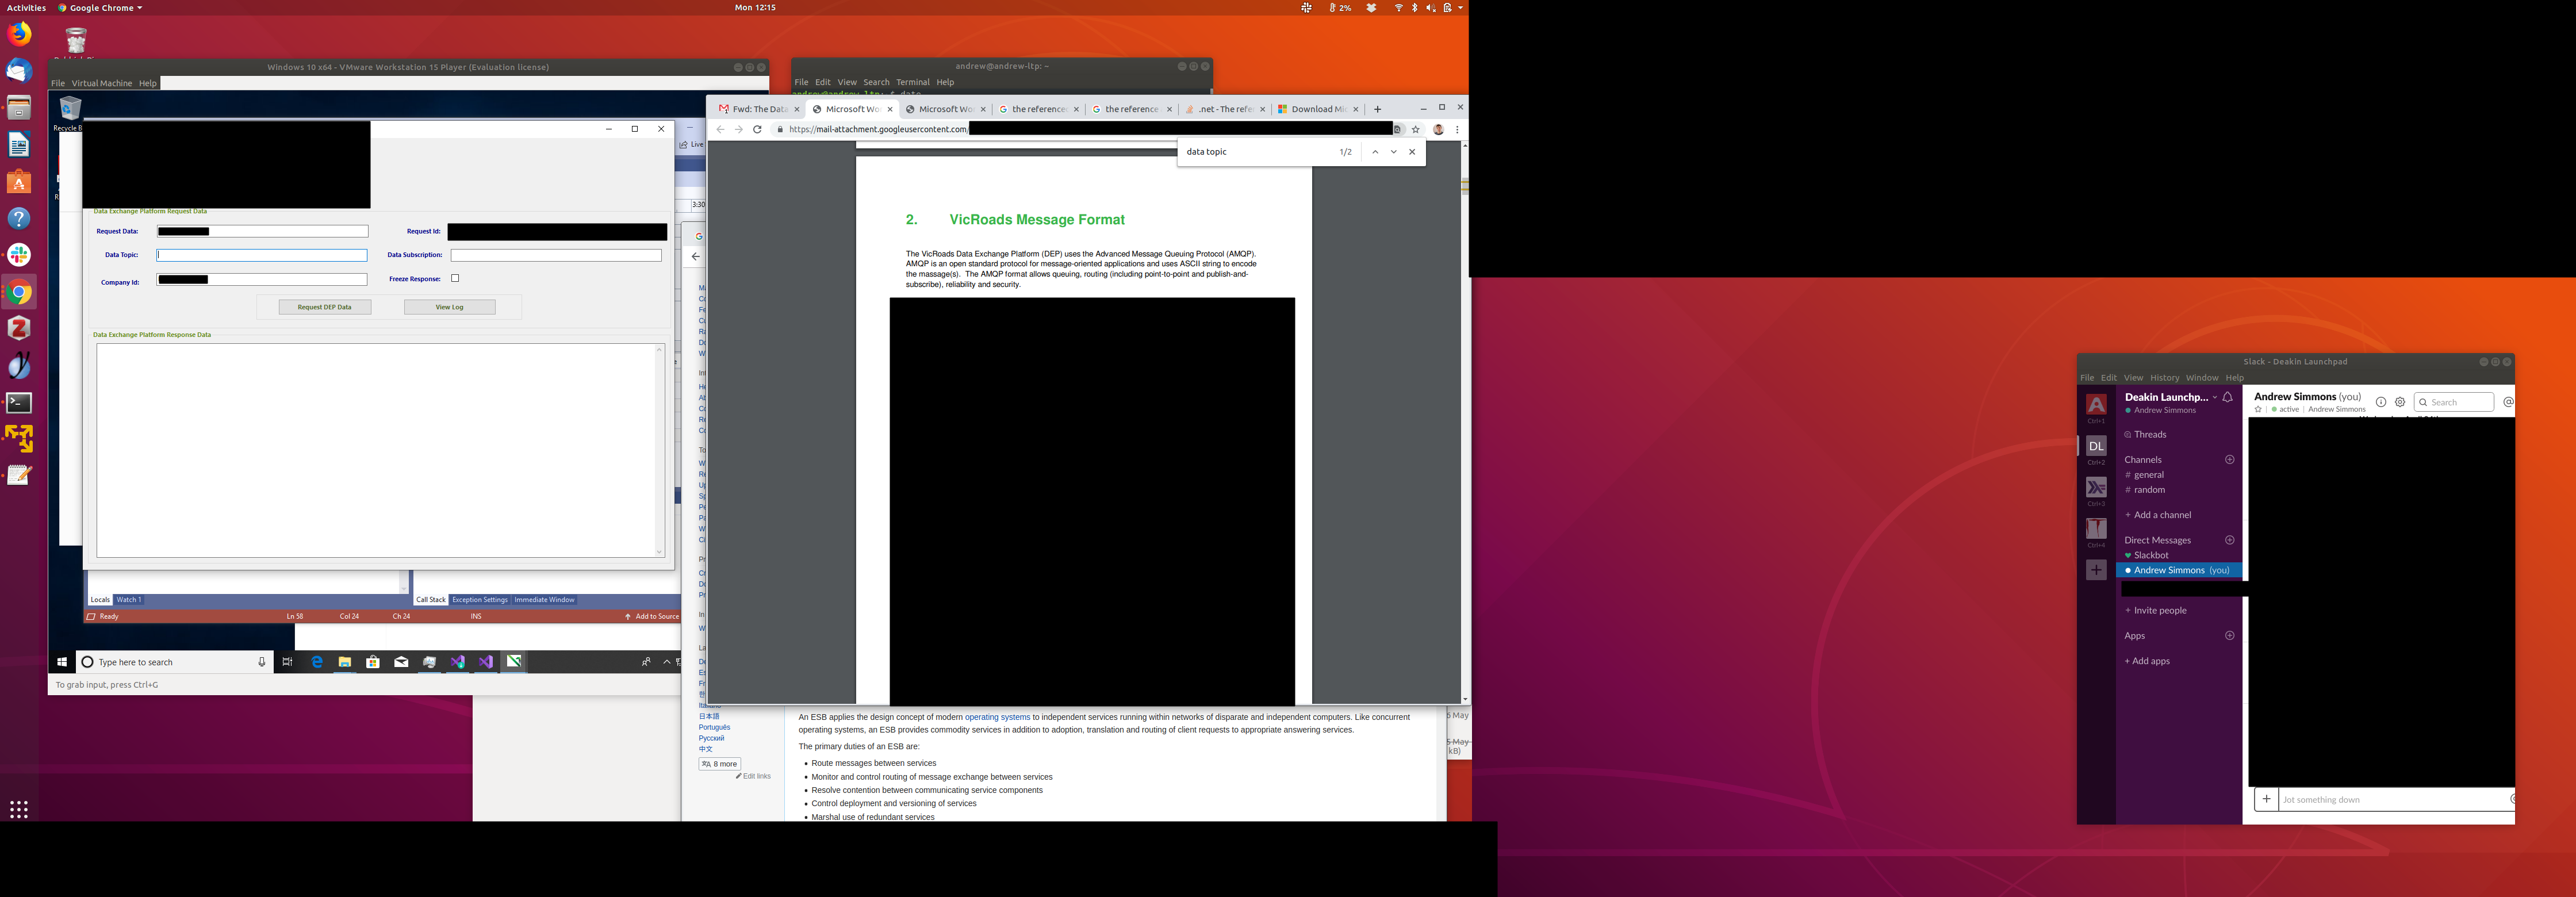Click the plus icon next to Channels
The width and height of the screenshot is (2576, 897).
coord(2229,460)
